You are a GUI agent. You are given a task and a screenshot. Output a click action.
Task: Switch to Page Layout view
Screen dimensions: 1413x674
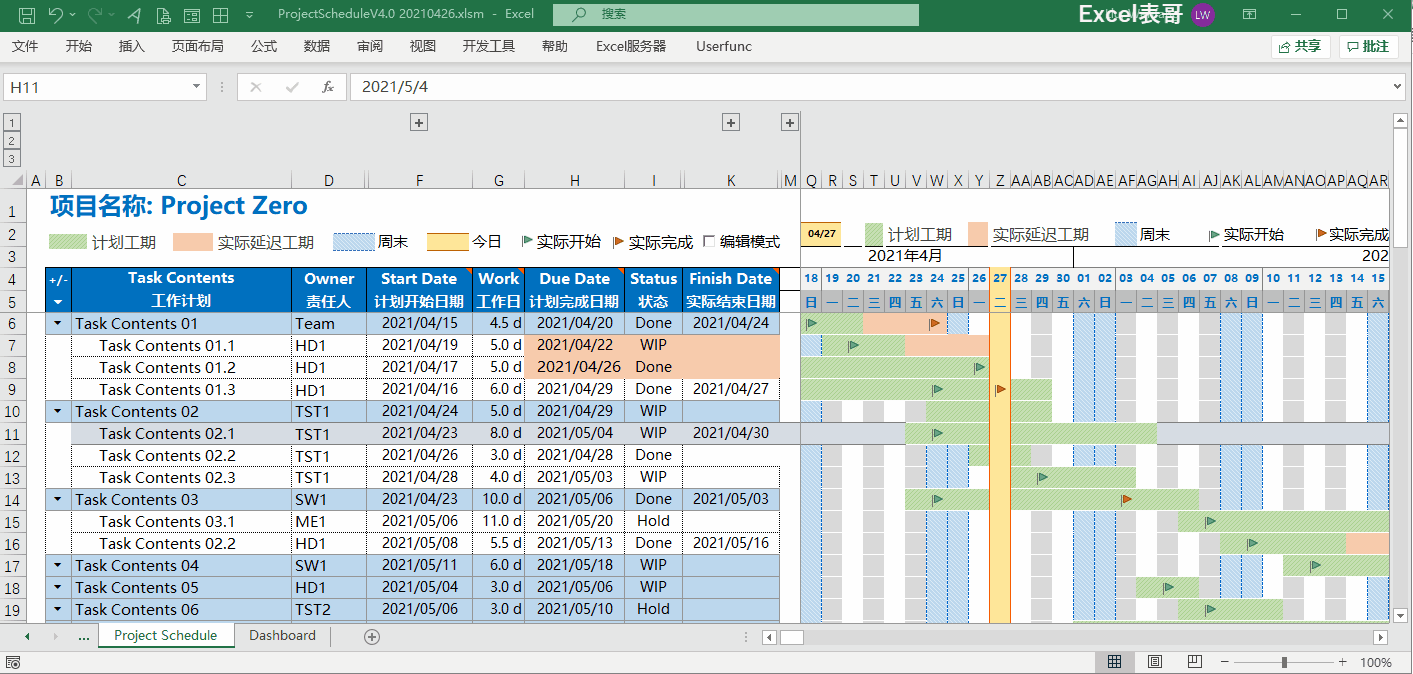(1154, 662)
